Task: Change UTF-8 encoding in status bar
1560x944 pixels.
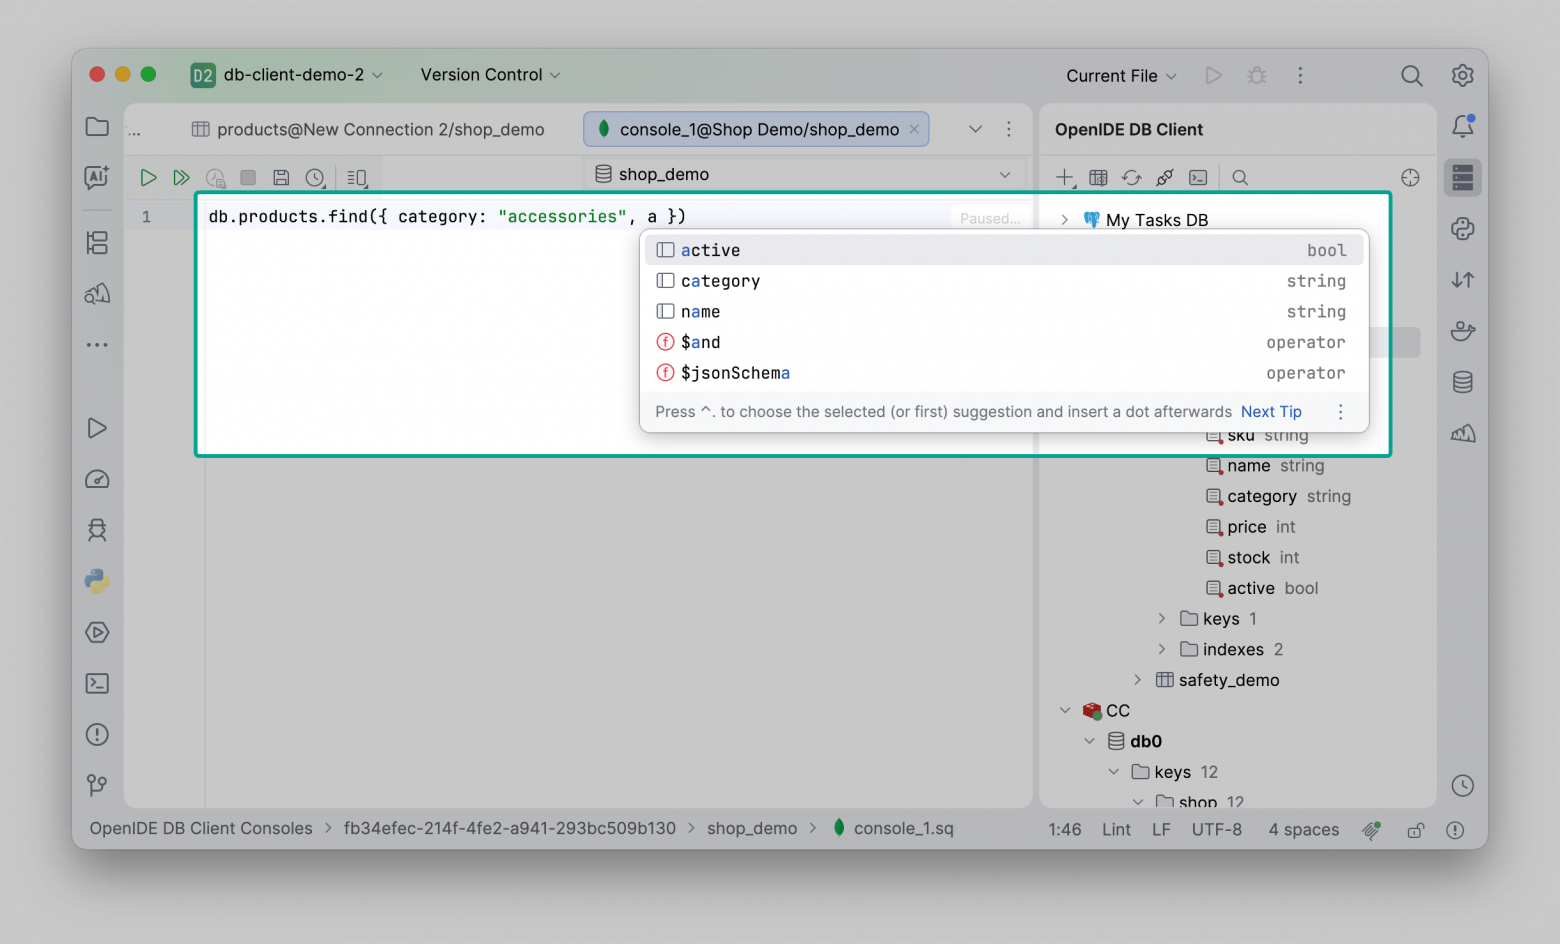Action: tap(1217, 829)
